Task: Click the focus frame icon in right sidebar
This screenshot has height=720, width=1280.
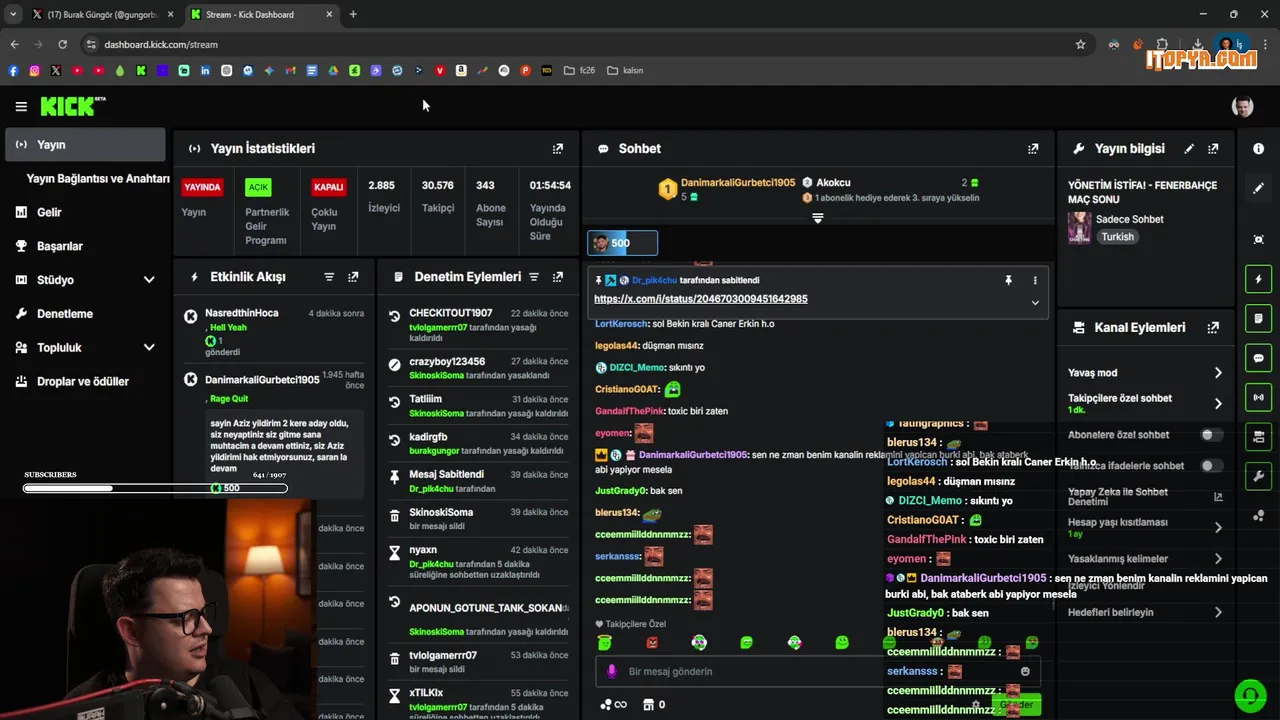Action: pos(1259,239)
